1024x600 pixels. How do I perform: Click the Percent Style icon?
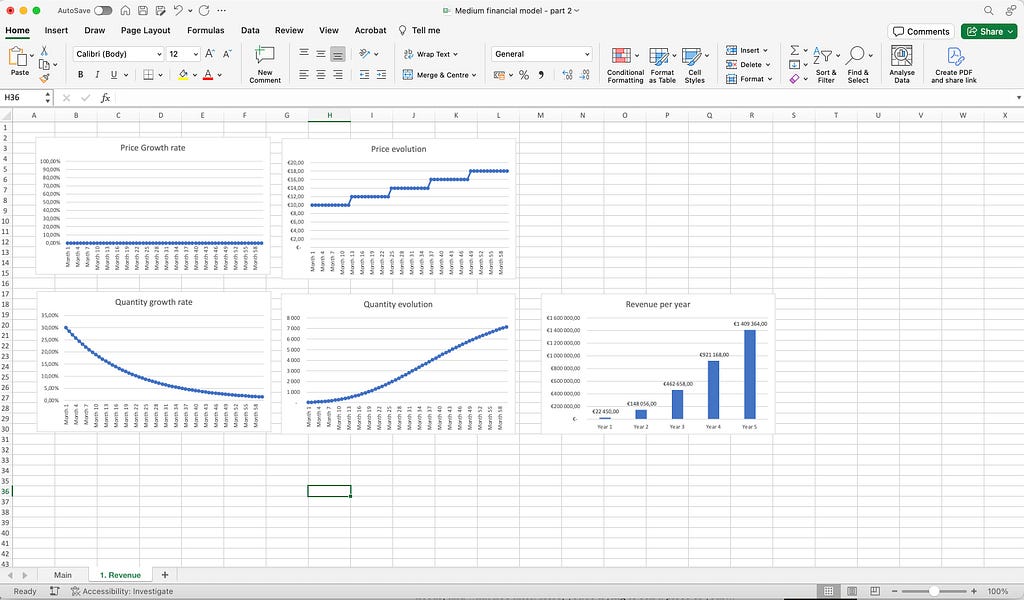(x=524, y=75)
